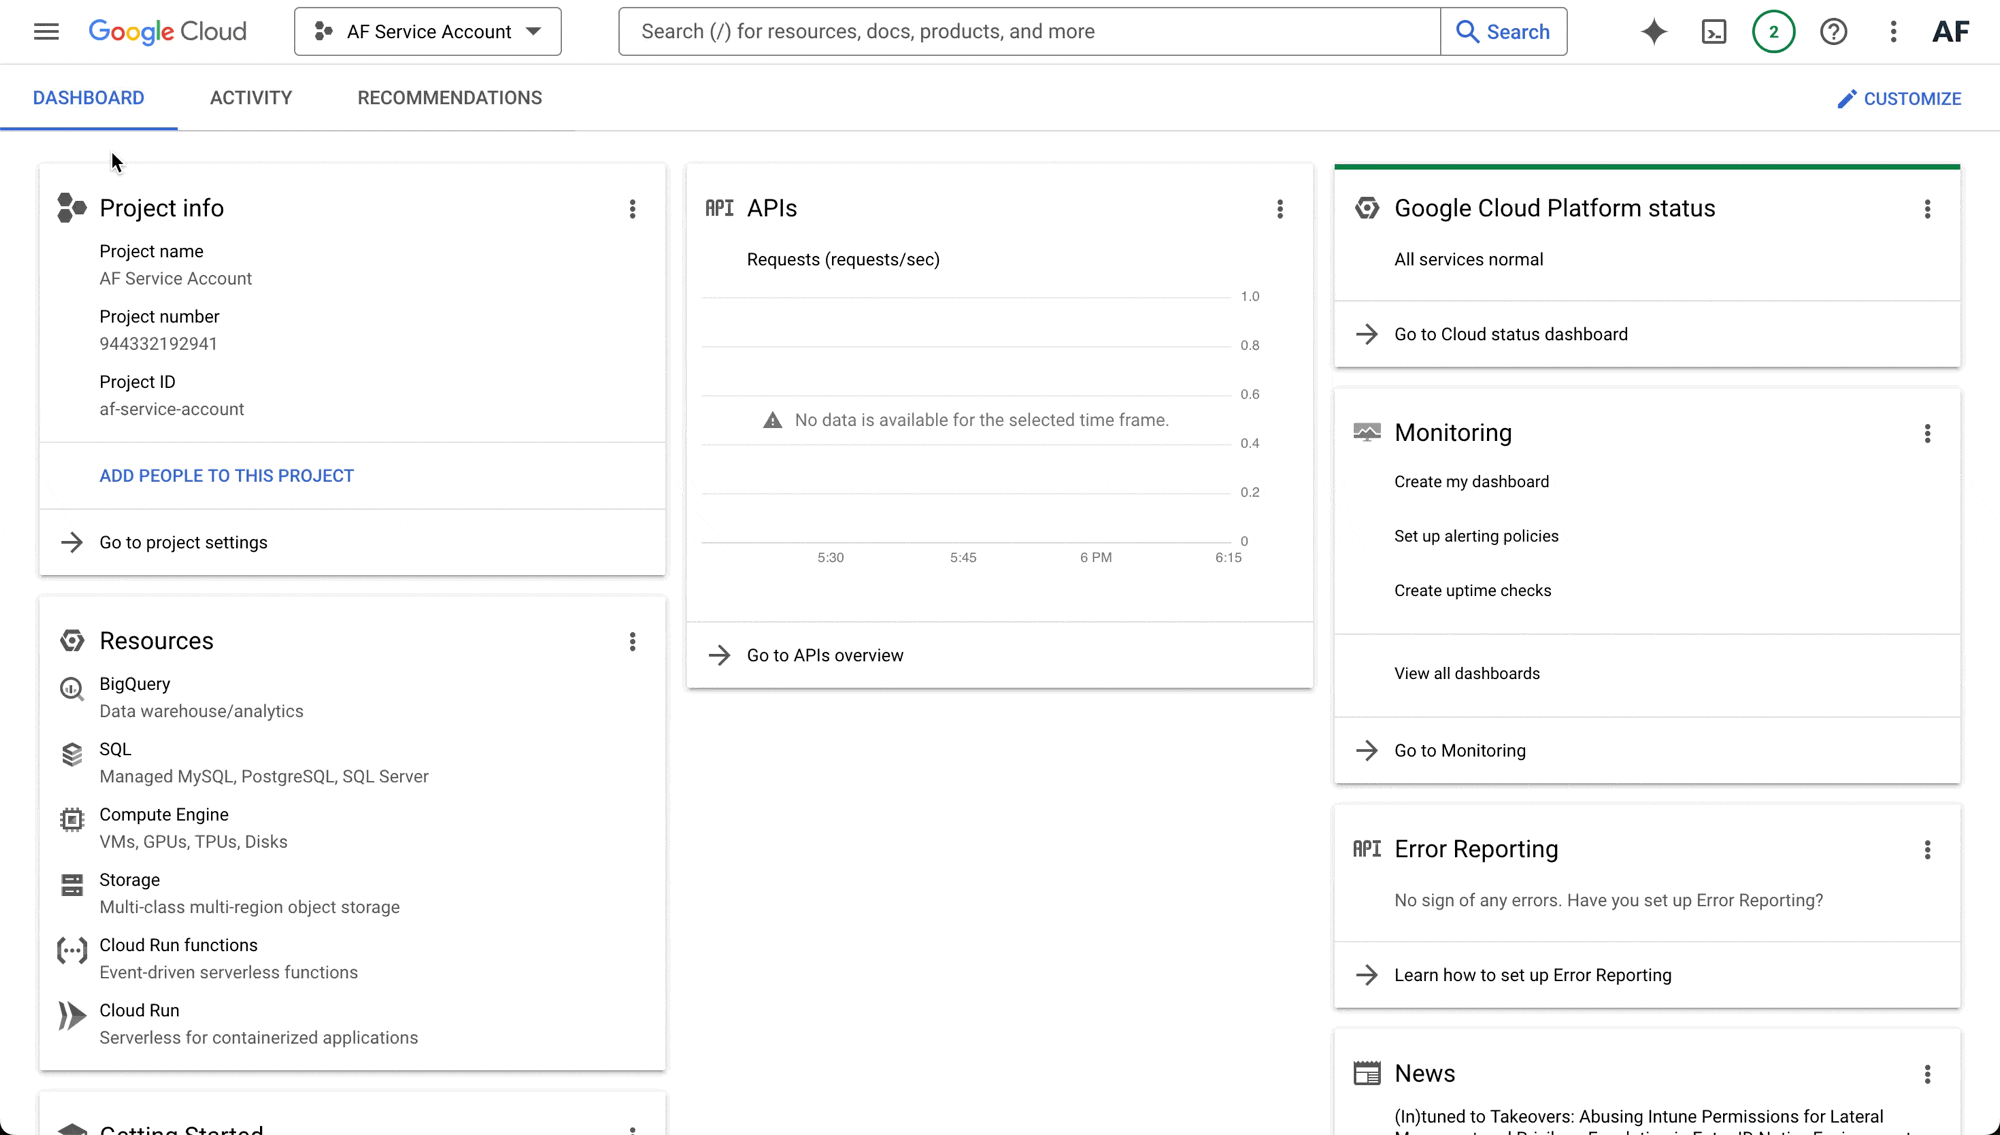The height and width of the screenshot is (1135, 2000).
Task: Open the AF account avatar
Action: click(1950, 31)
